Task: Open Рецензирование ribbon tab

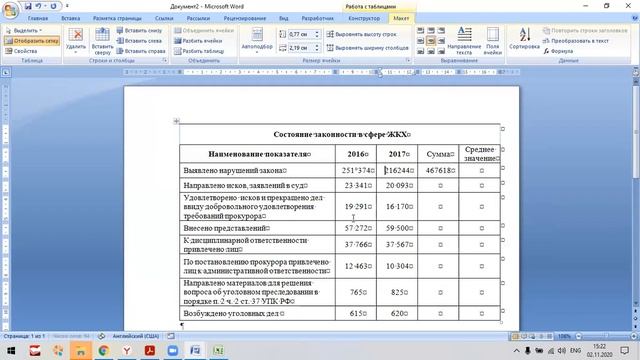Action: 244,18
